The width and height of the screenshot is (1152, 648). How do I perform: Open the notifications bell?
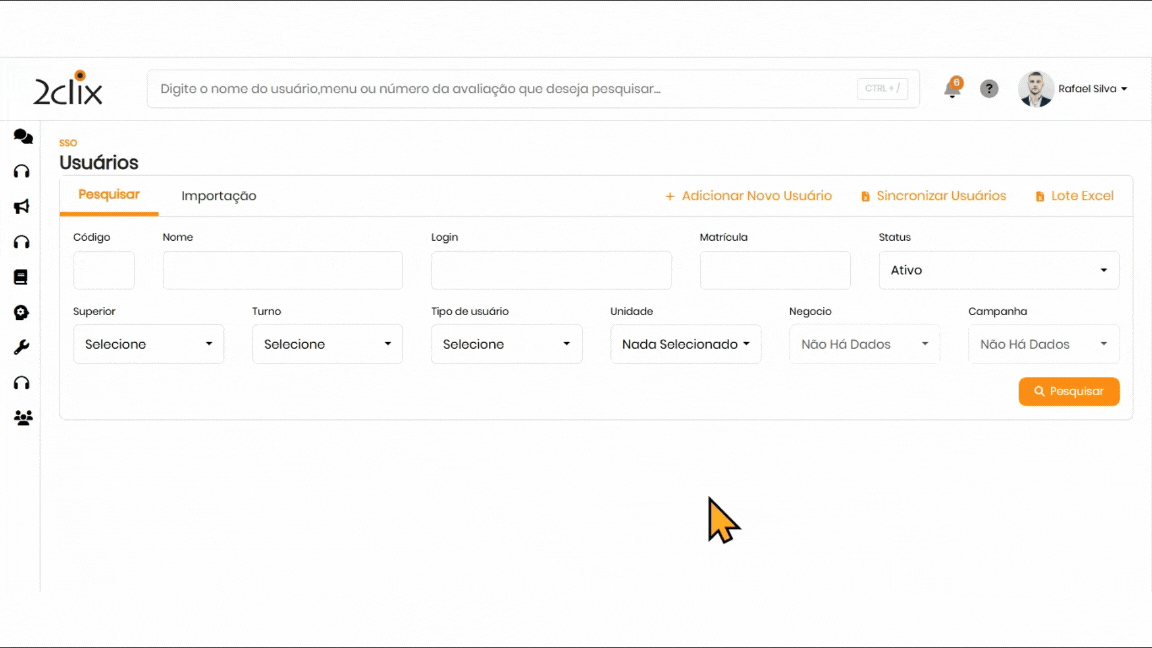pyautogui.click(x=952, y=89)
